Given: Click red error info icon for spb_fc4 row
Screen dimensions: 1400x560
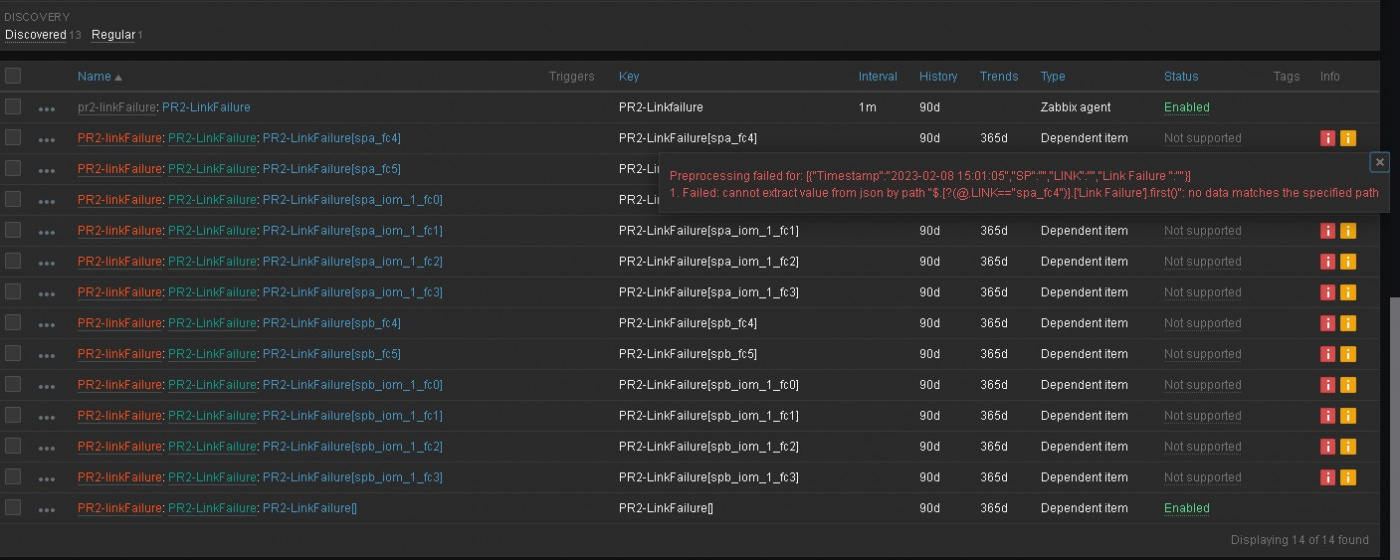Looking at the screenshot, I should click(1327, 323).
